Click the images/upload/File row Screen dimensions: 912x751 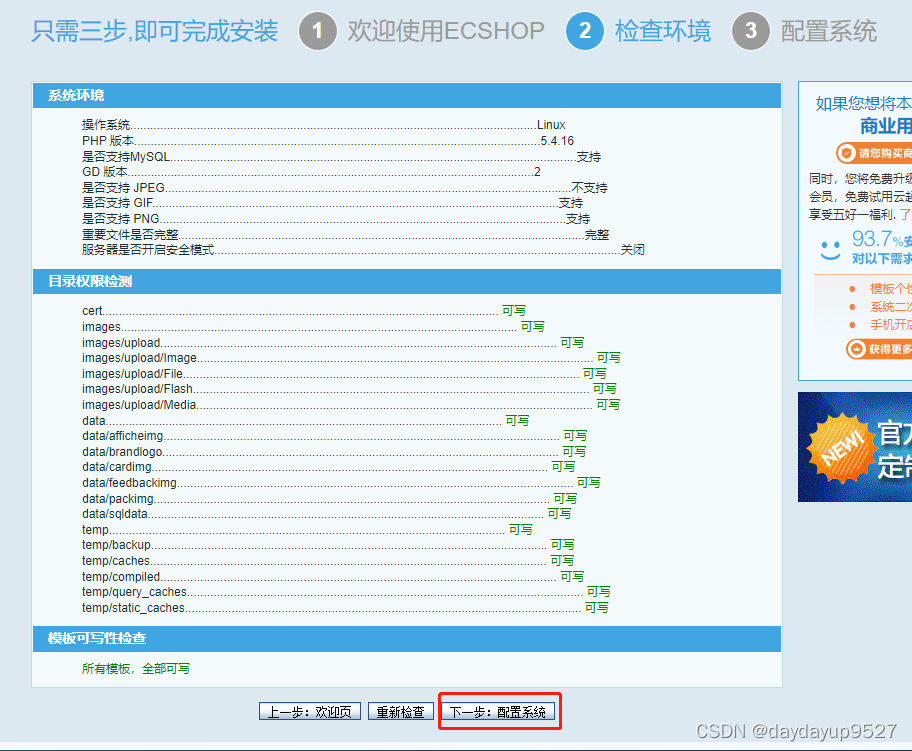(x=344, y=373)
